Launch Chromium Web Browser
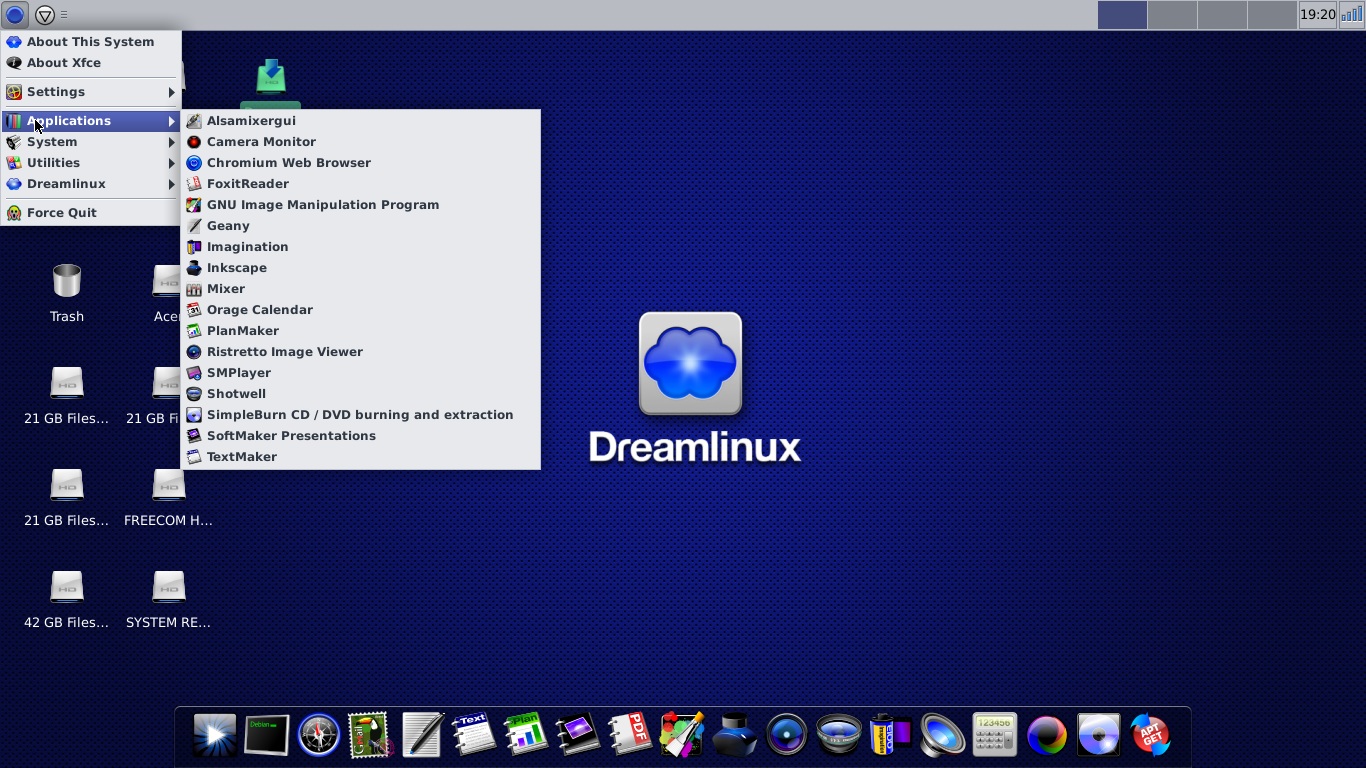The height and width of the screenshot is (768, 1366). coord(361,163)
